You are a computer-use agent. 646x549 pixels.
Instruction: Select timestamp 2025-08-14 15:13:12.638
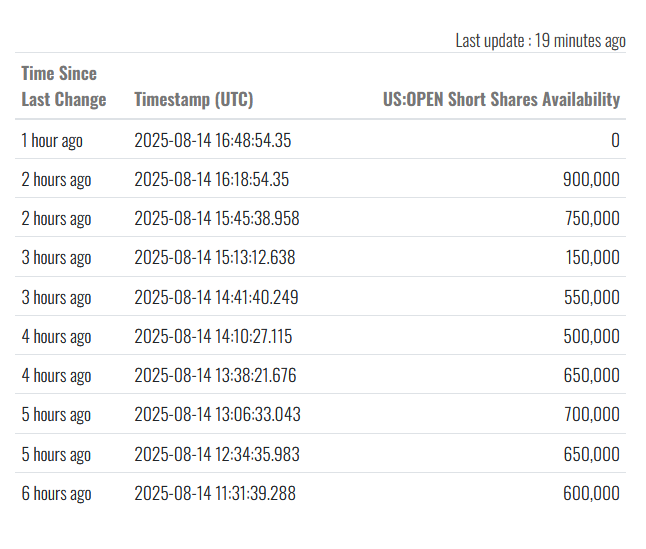coord(215,257)
